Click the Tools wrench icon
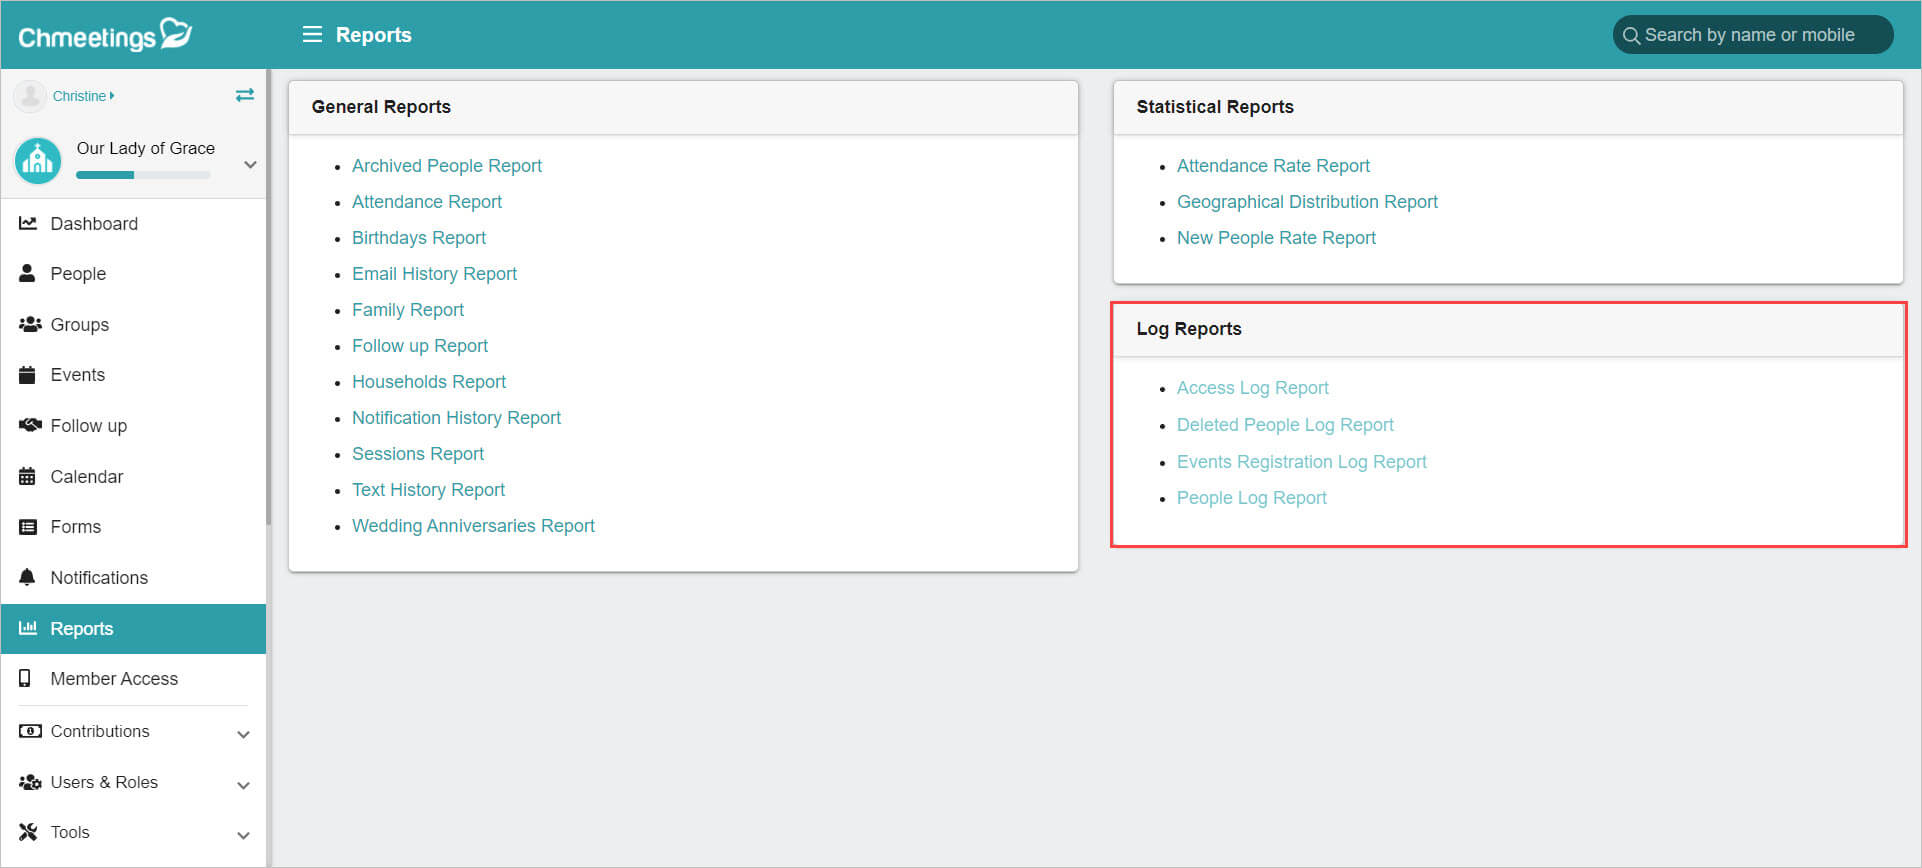1922x868 pixels. tap(28, 832)
